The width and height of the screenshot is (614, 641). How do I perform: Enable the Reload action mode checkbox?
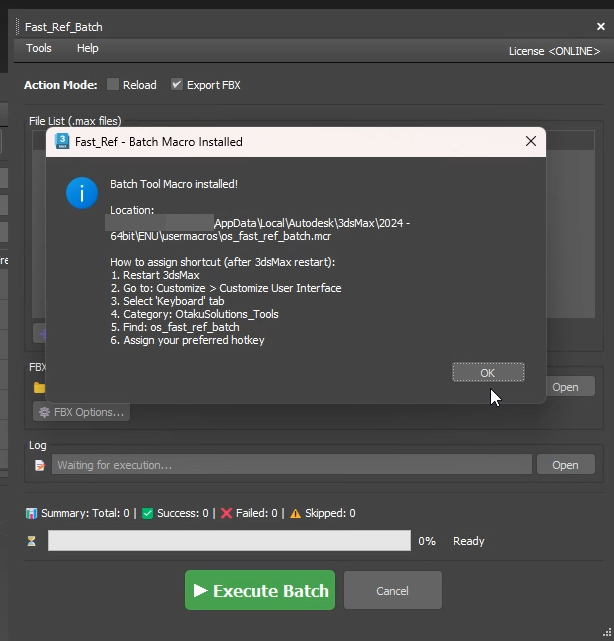[113, 85]
